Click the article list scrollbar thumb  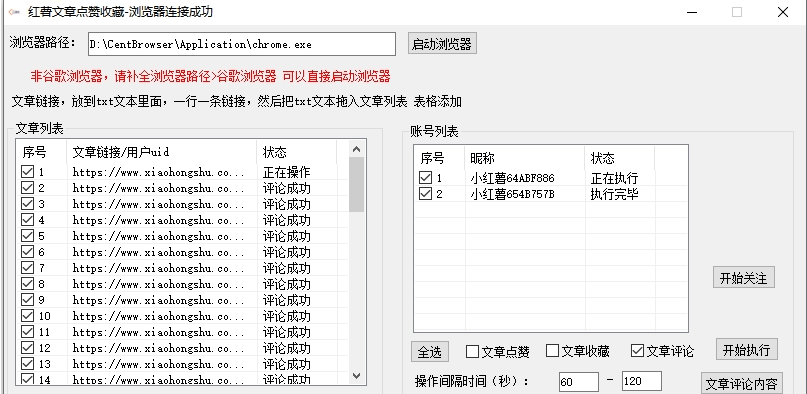356,184
